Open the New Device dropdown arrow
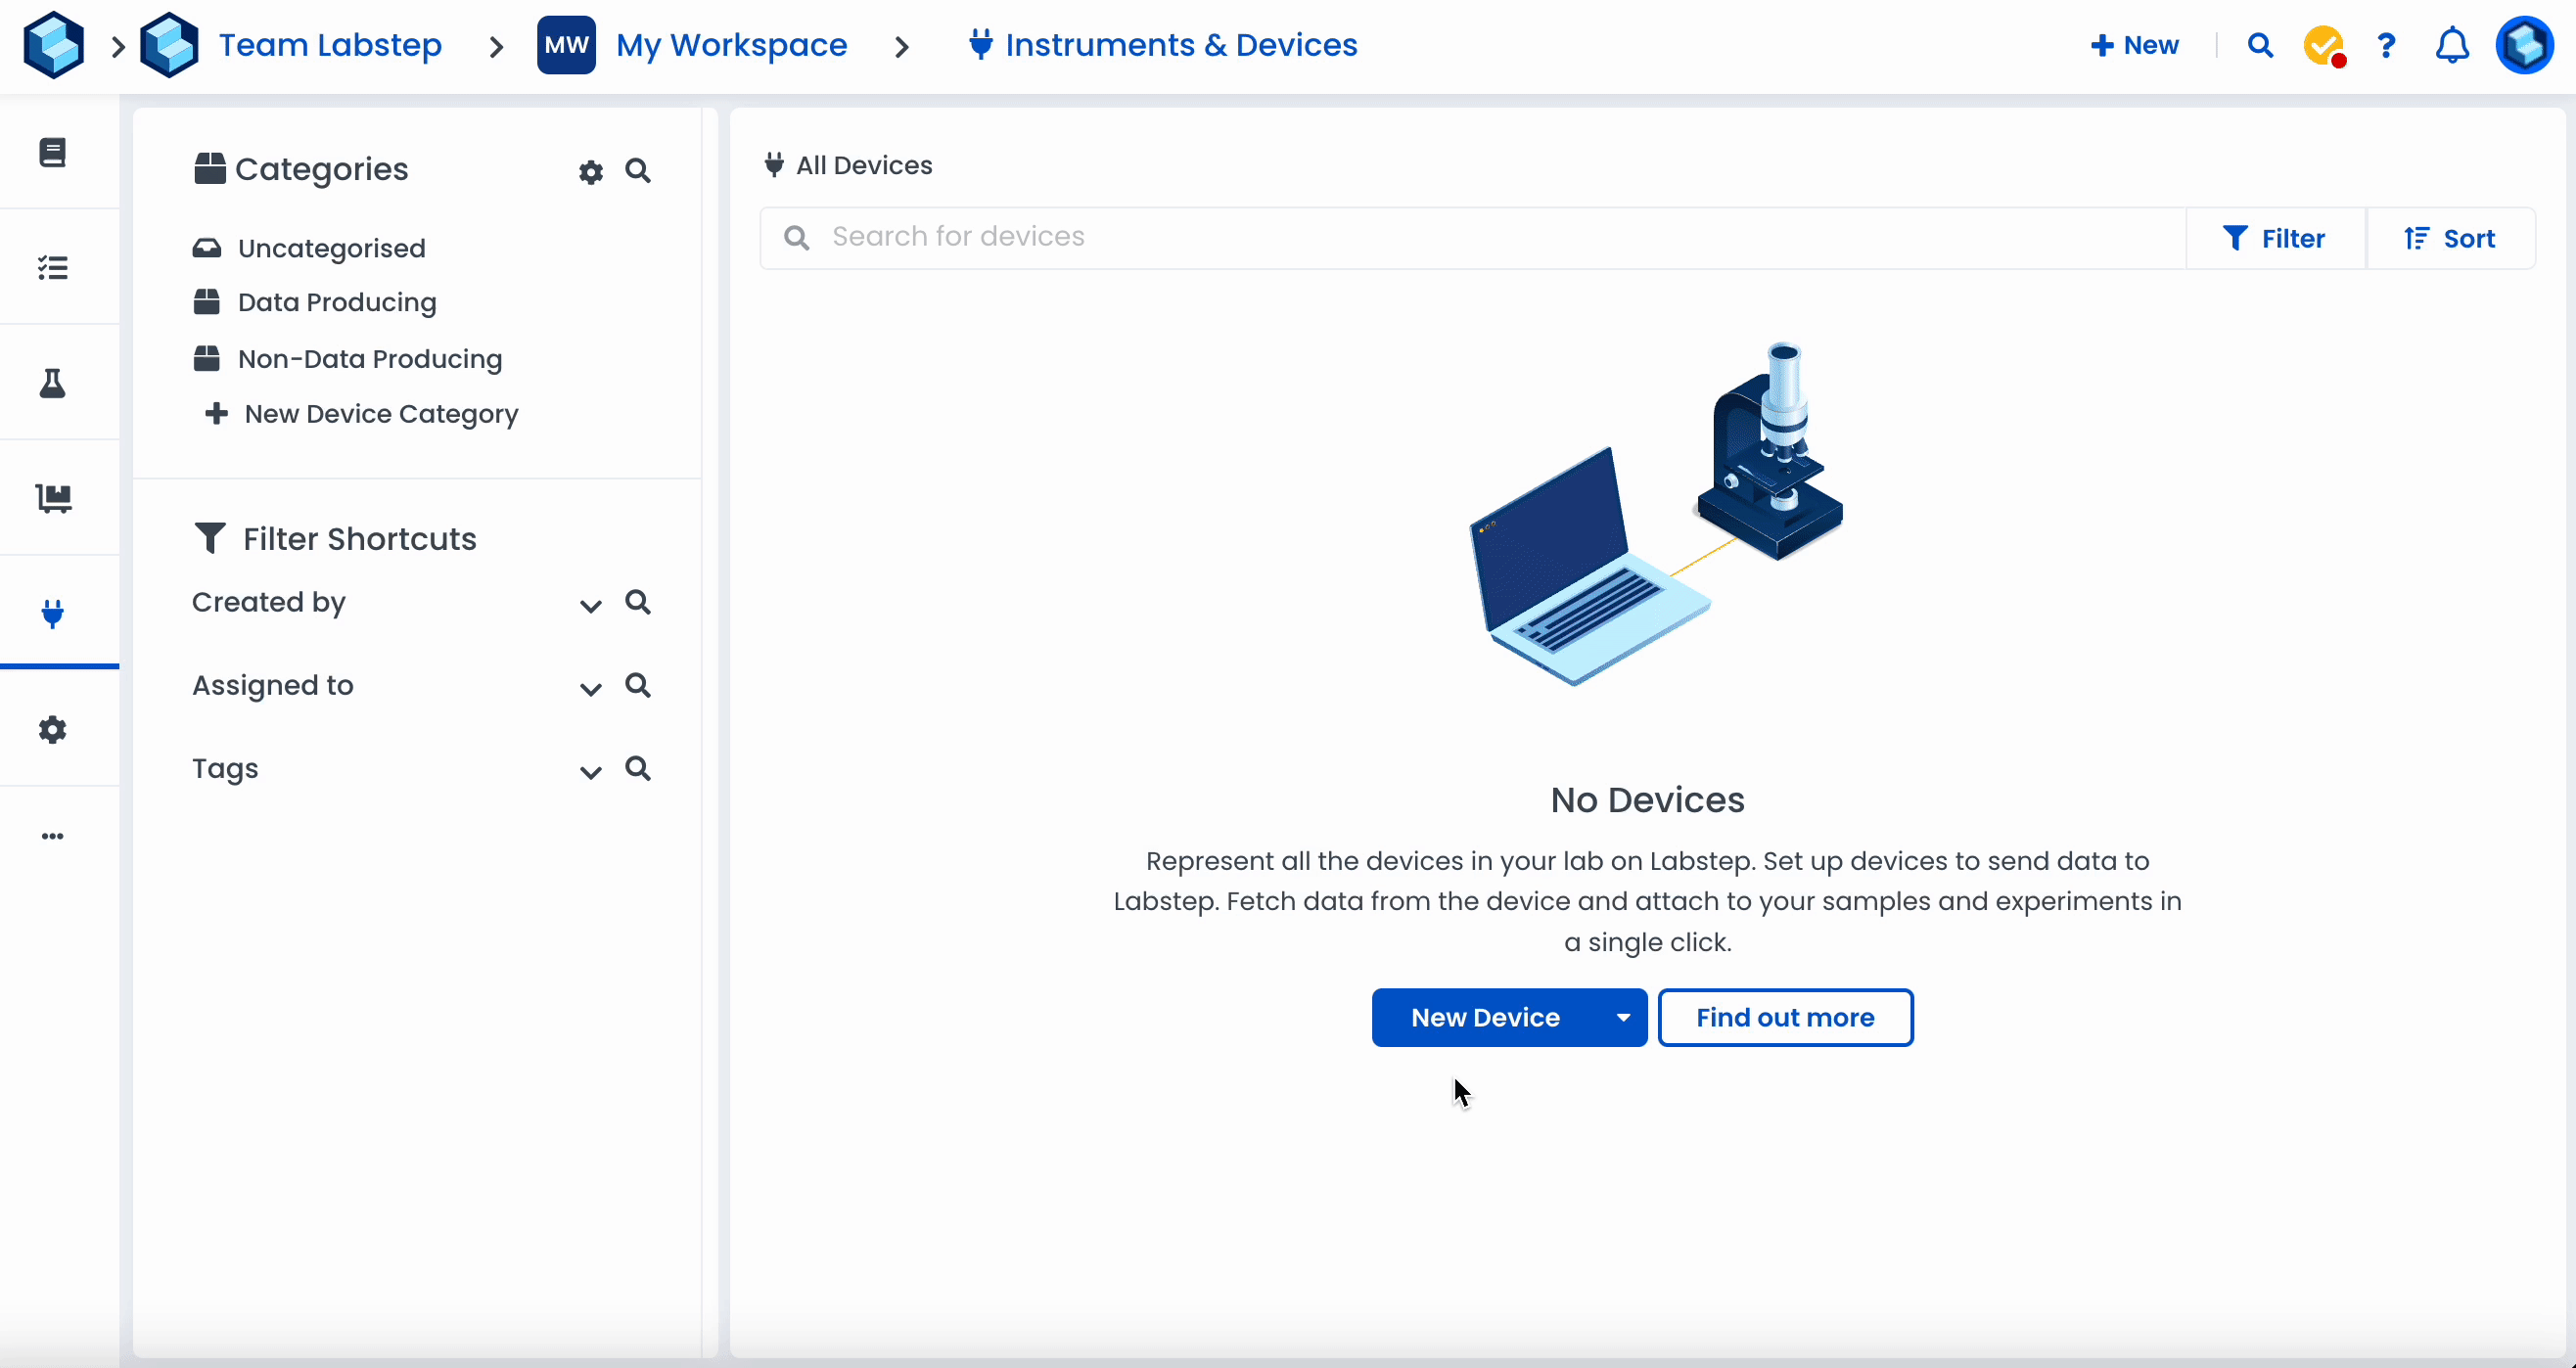The width and height of the screenshot is (2576, 1368). point(1622,1017)
